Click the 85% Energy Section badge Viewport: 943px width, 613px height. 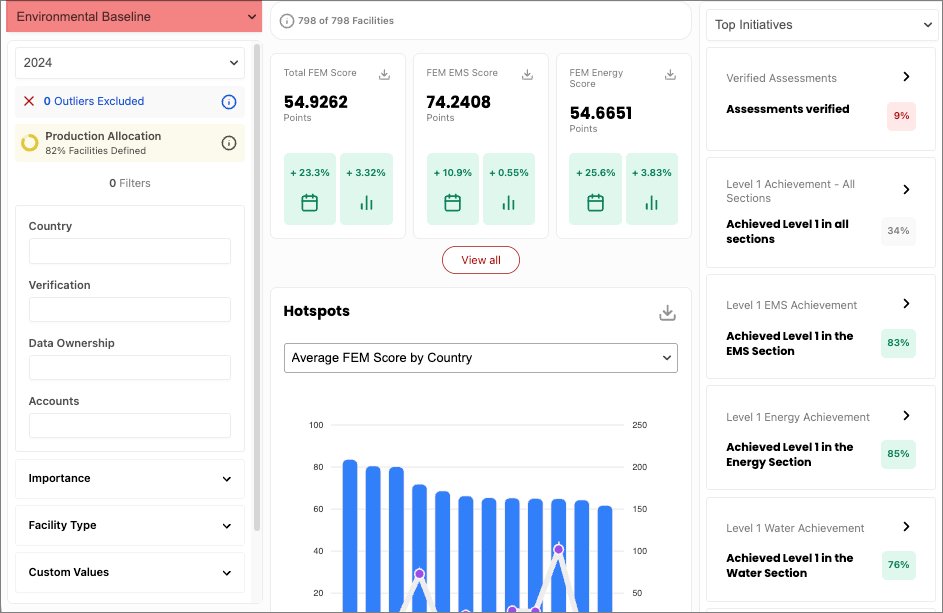898,454
